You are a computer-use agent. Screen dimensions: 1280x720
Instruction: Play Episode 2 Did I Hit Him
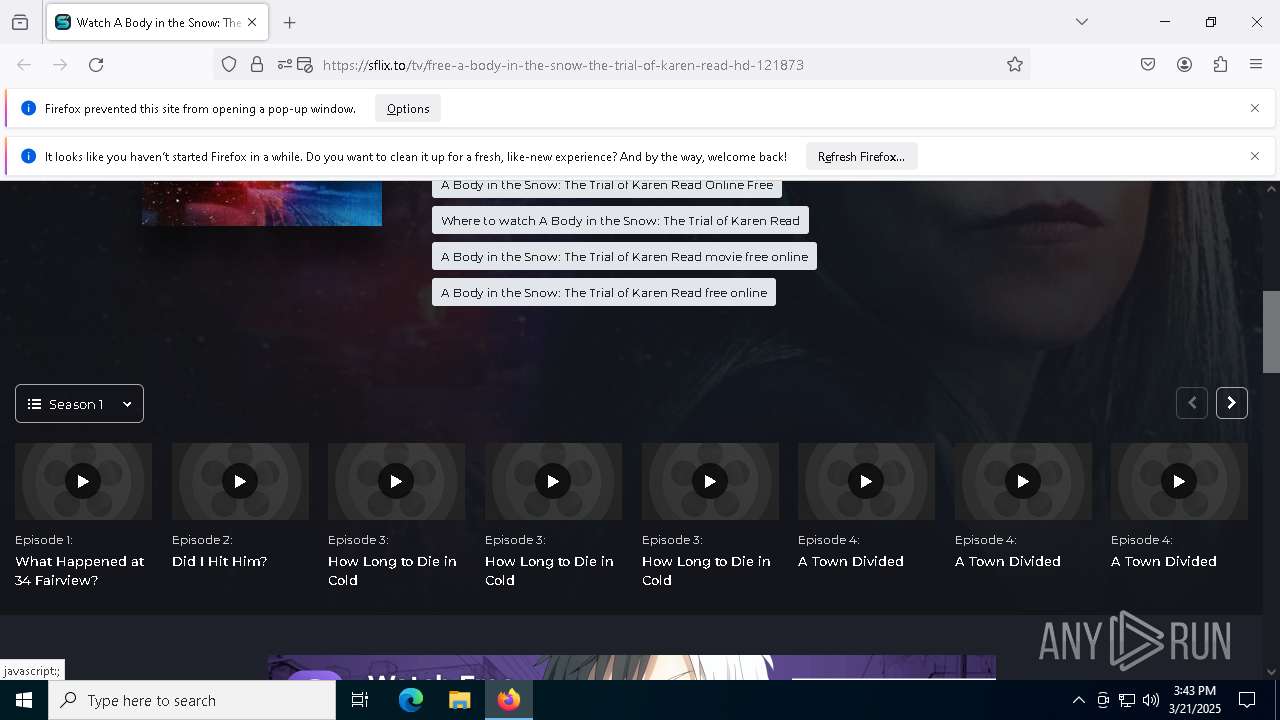(x=240, y=481)
